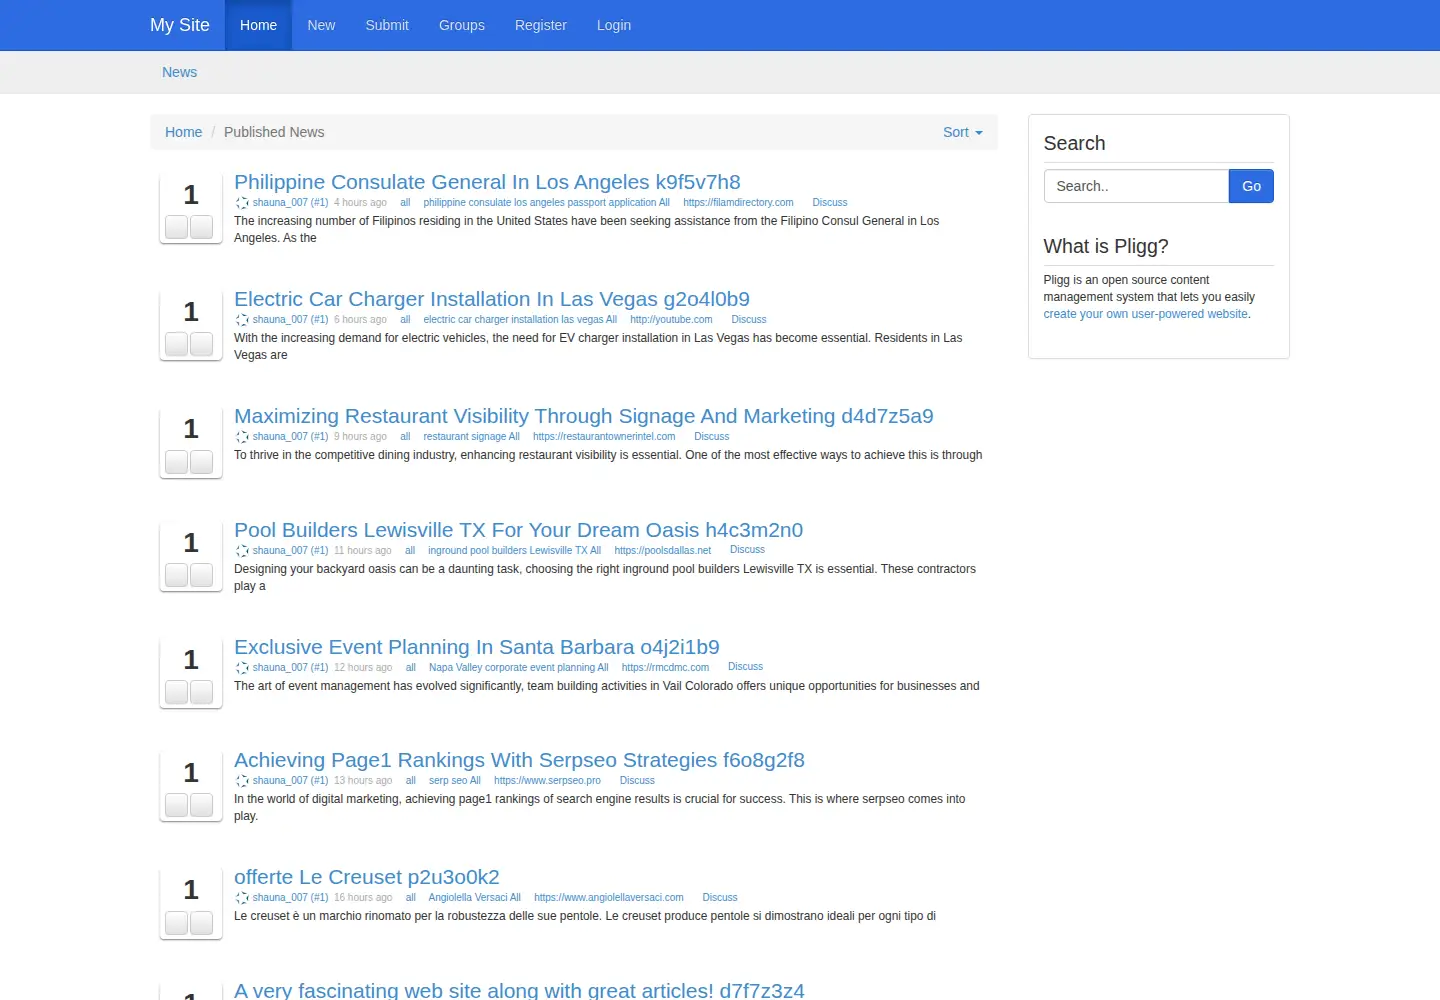Click the avatar icon in the Exclusive Event Planning story
This screenshot has height=1000, width=1440.
point(242,668)
